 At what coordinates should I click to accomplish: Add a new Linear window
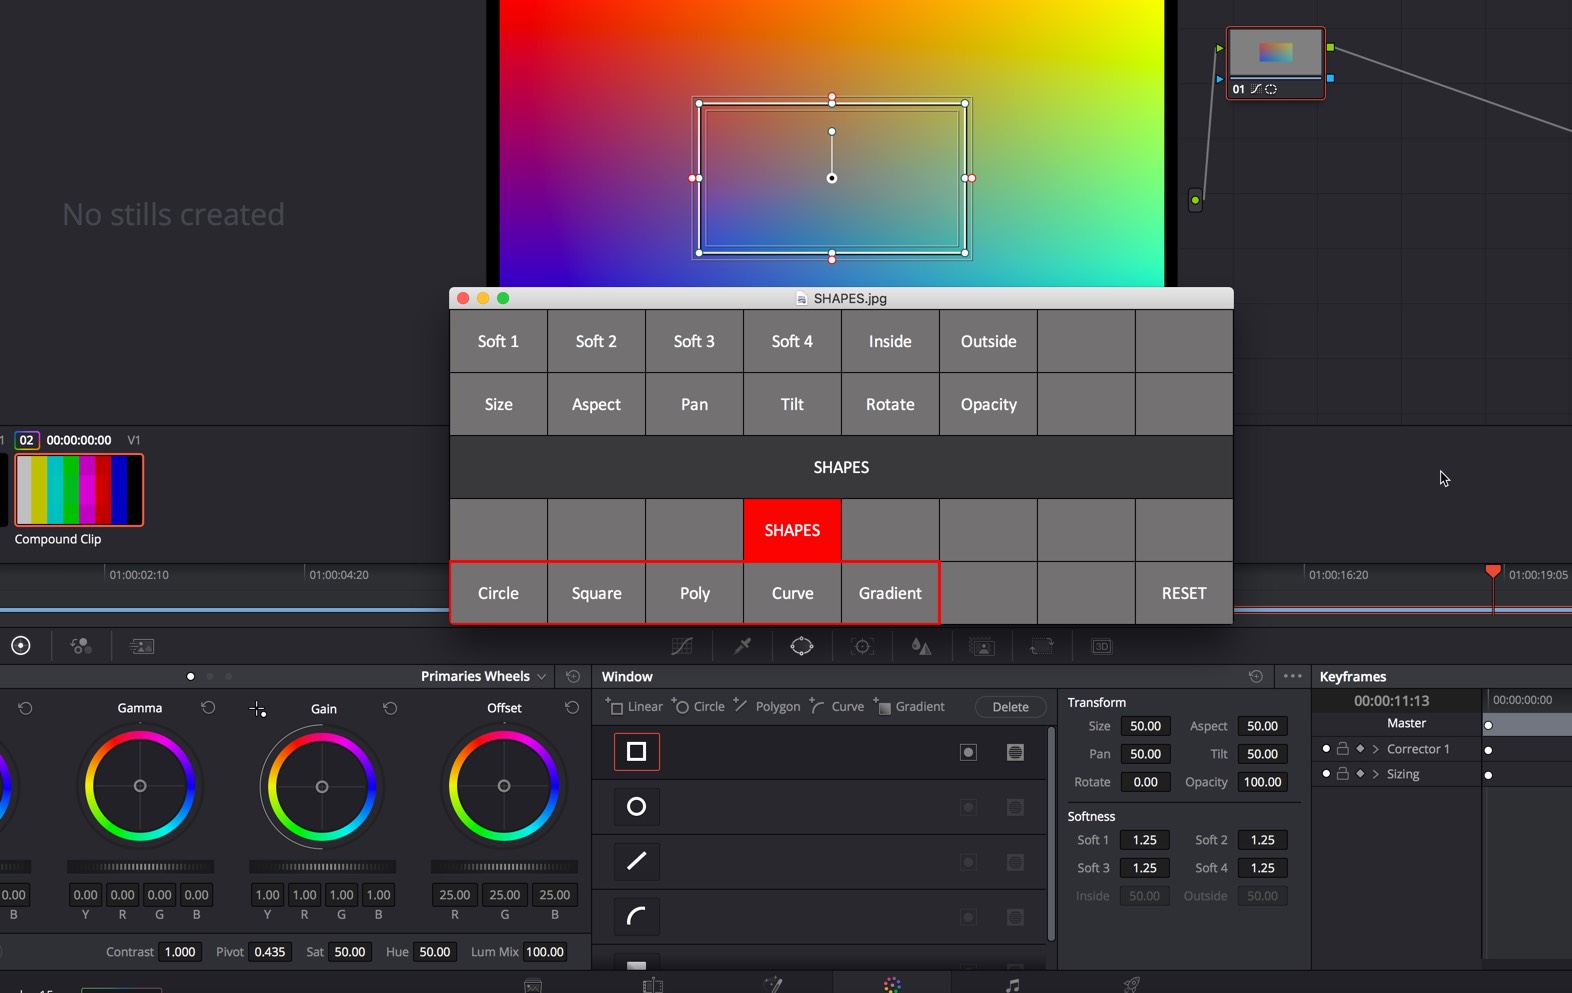pyautogui.click(x=634, y=706)
